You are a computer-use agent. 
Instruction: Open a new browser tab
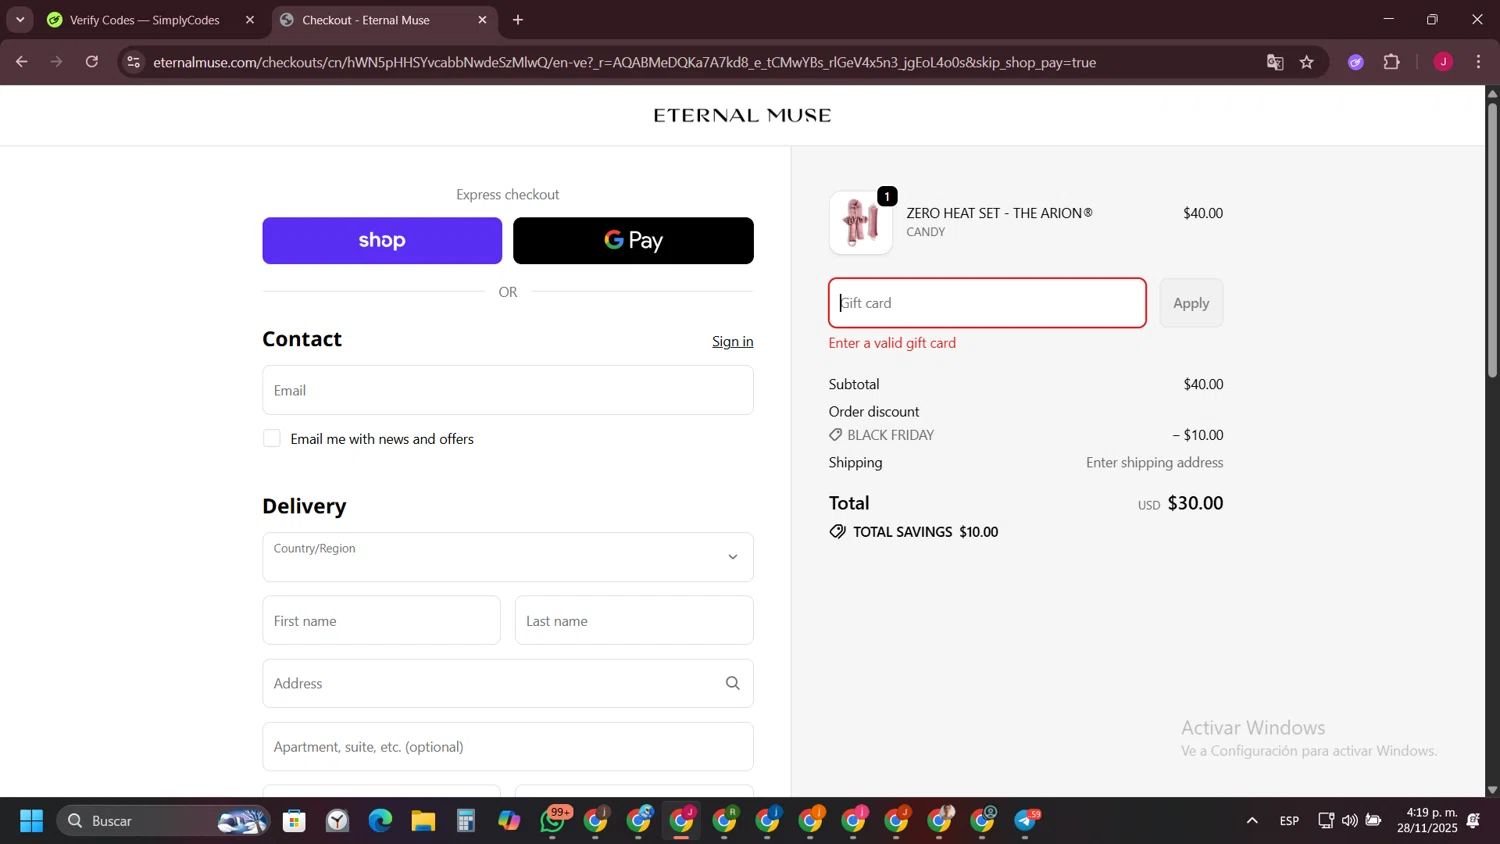coord(518,20)
